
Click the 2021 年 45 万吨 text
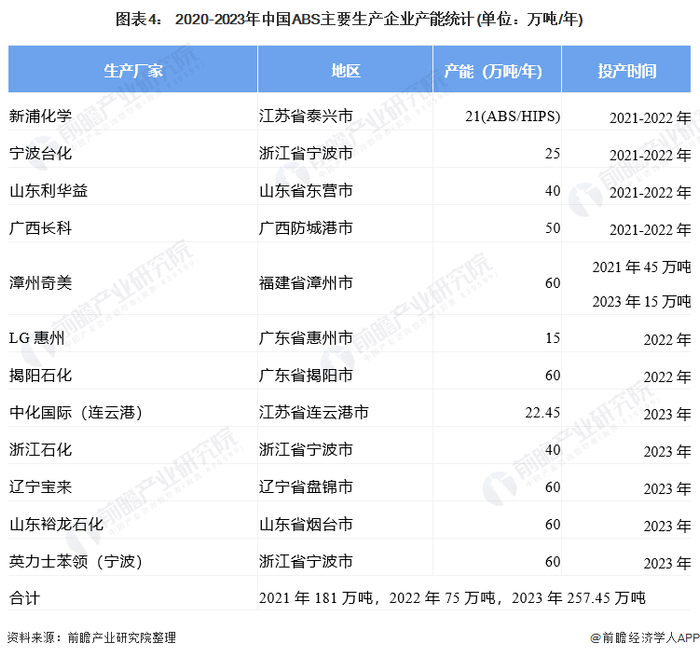642,267
